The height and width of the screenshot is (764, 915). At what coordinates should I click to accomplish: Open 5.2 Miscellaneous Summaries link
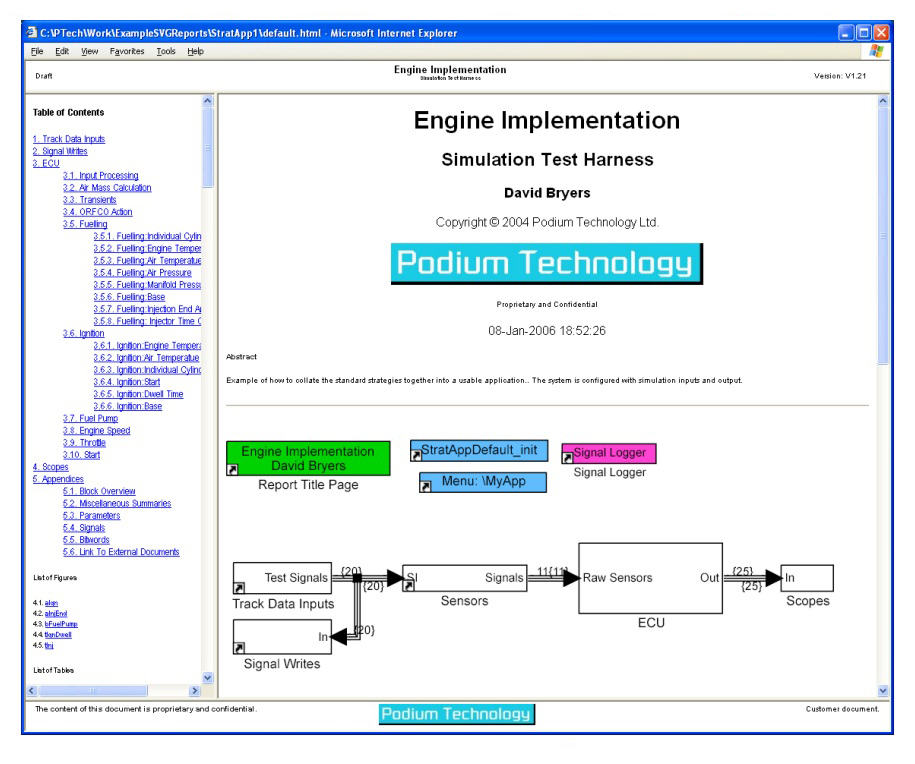[x=117, y=503]
